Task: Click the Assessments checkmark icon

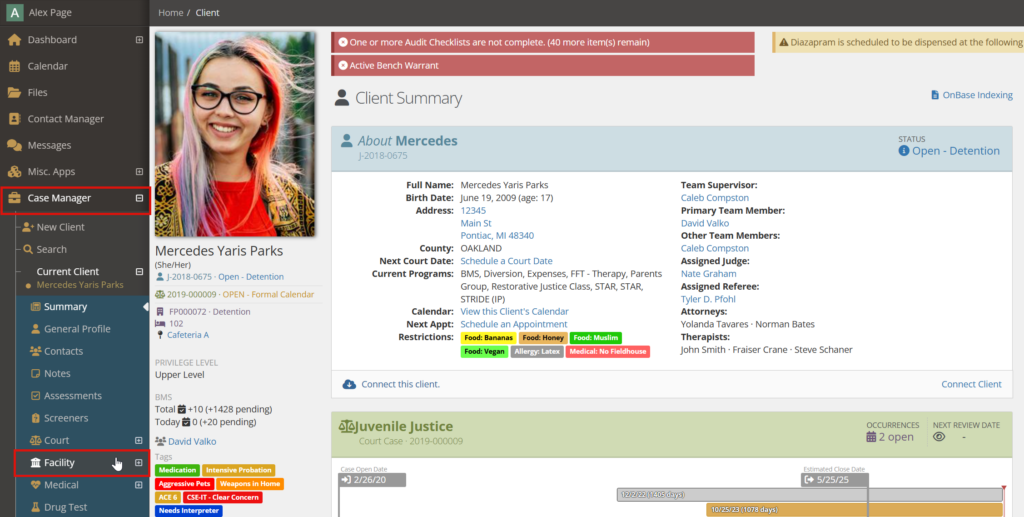Action: tap(35, 396)
